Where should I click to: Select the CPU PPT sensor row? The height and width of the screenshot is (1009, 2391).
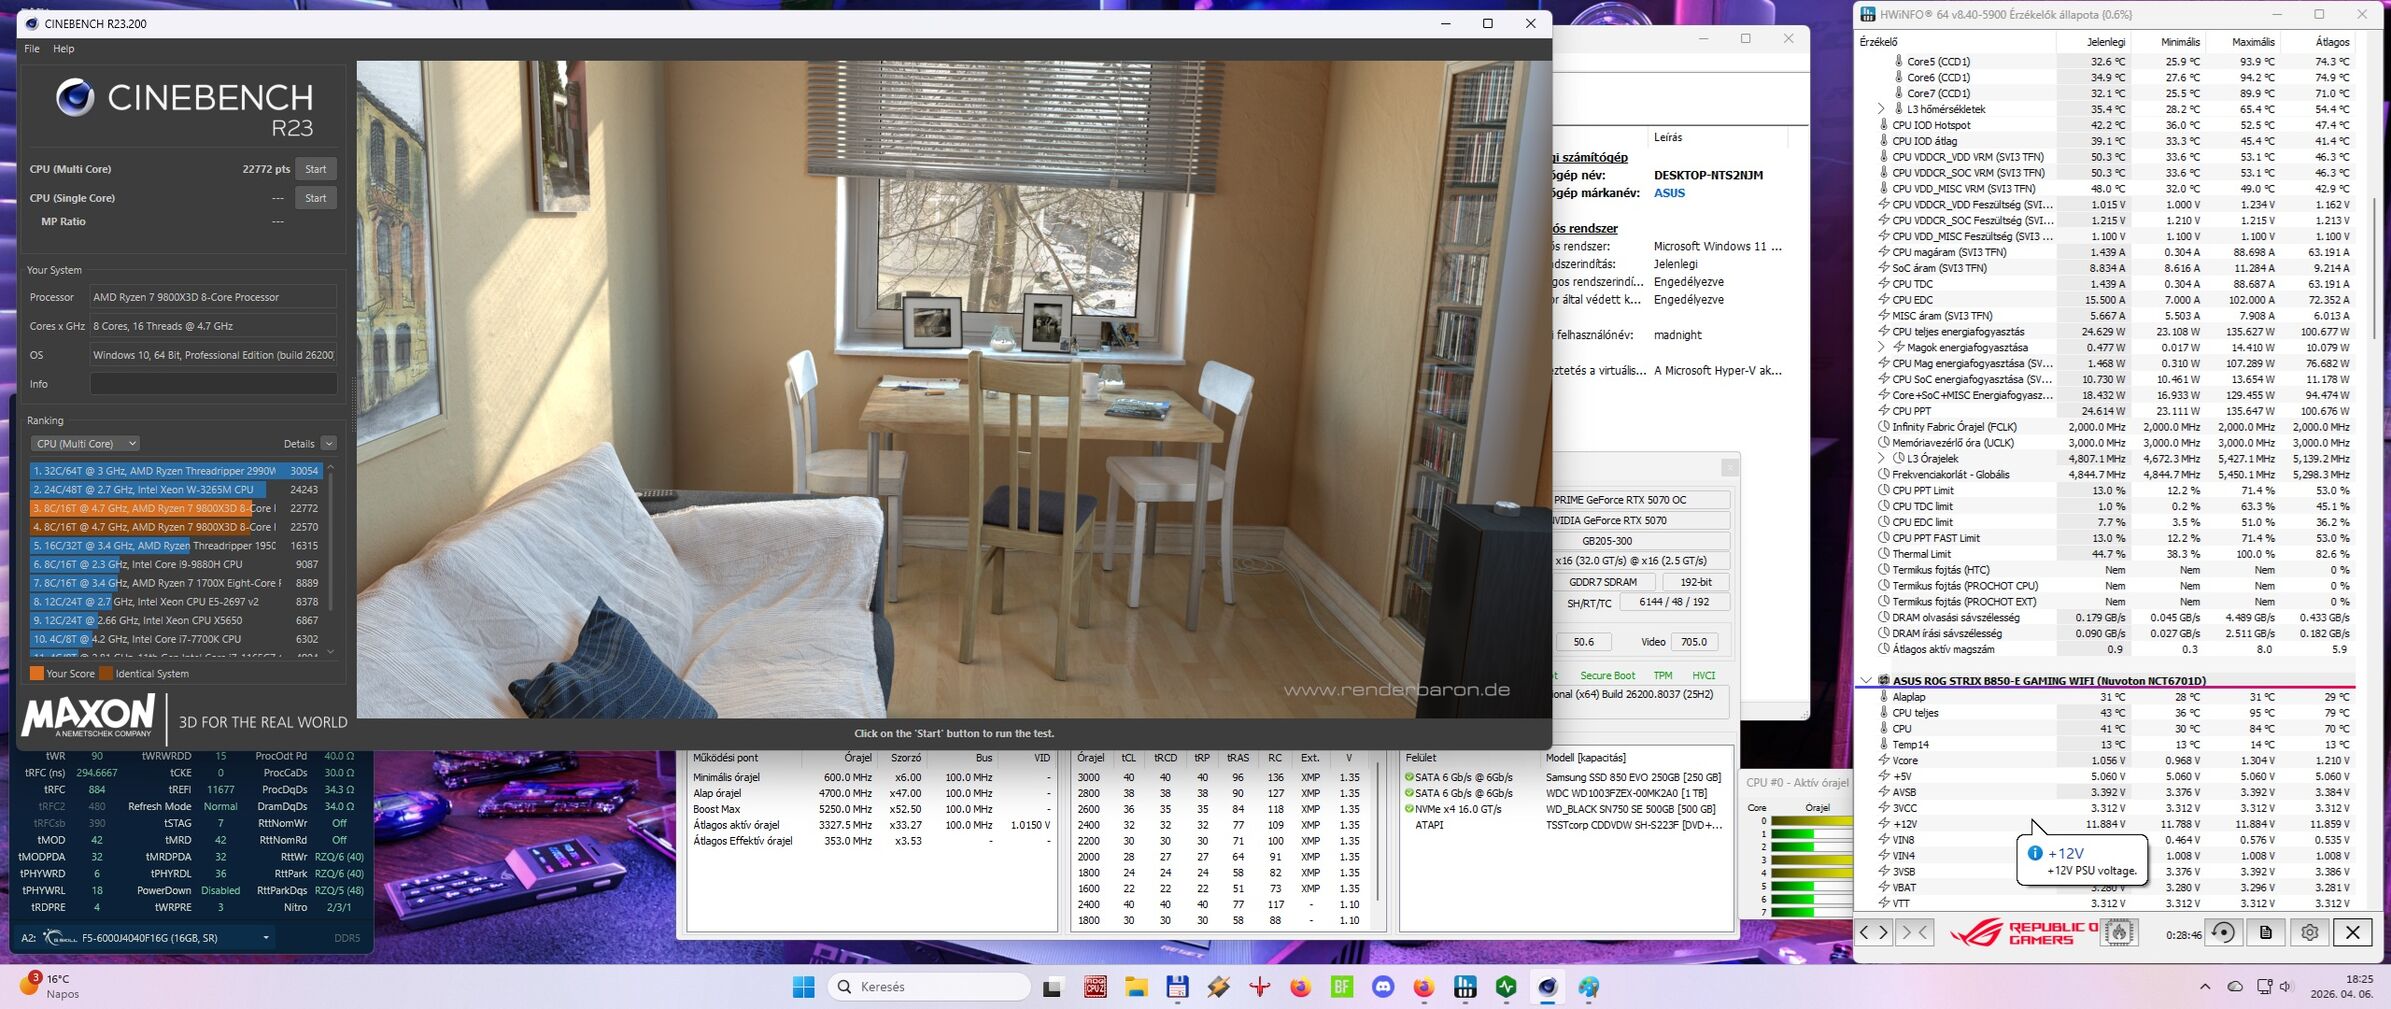click(2105, 411)
